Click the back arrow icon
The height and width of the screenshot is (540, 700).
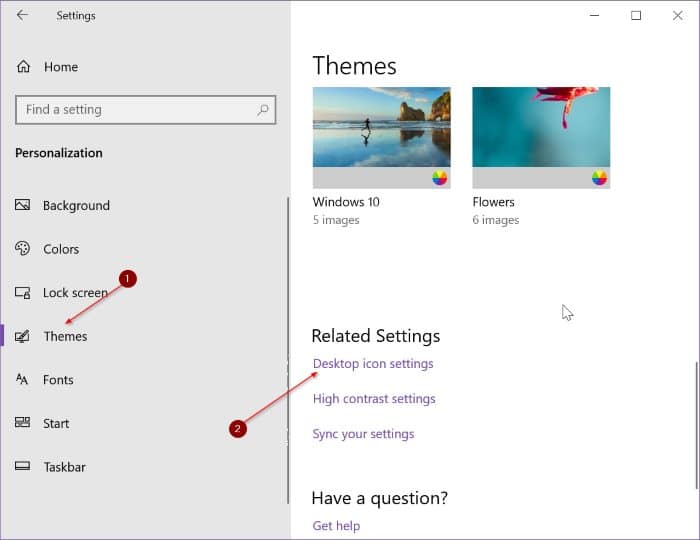pyautogui.click(x=22, y=15)
